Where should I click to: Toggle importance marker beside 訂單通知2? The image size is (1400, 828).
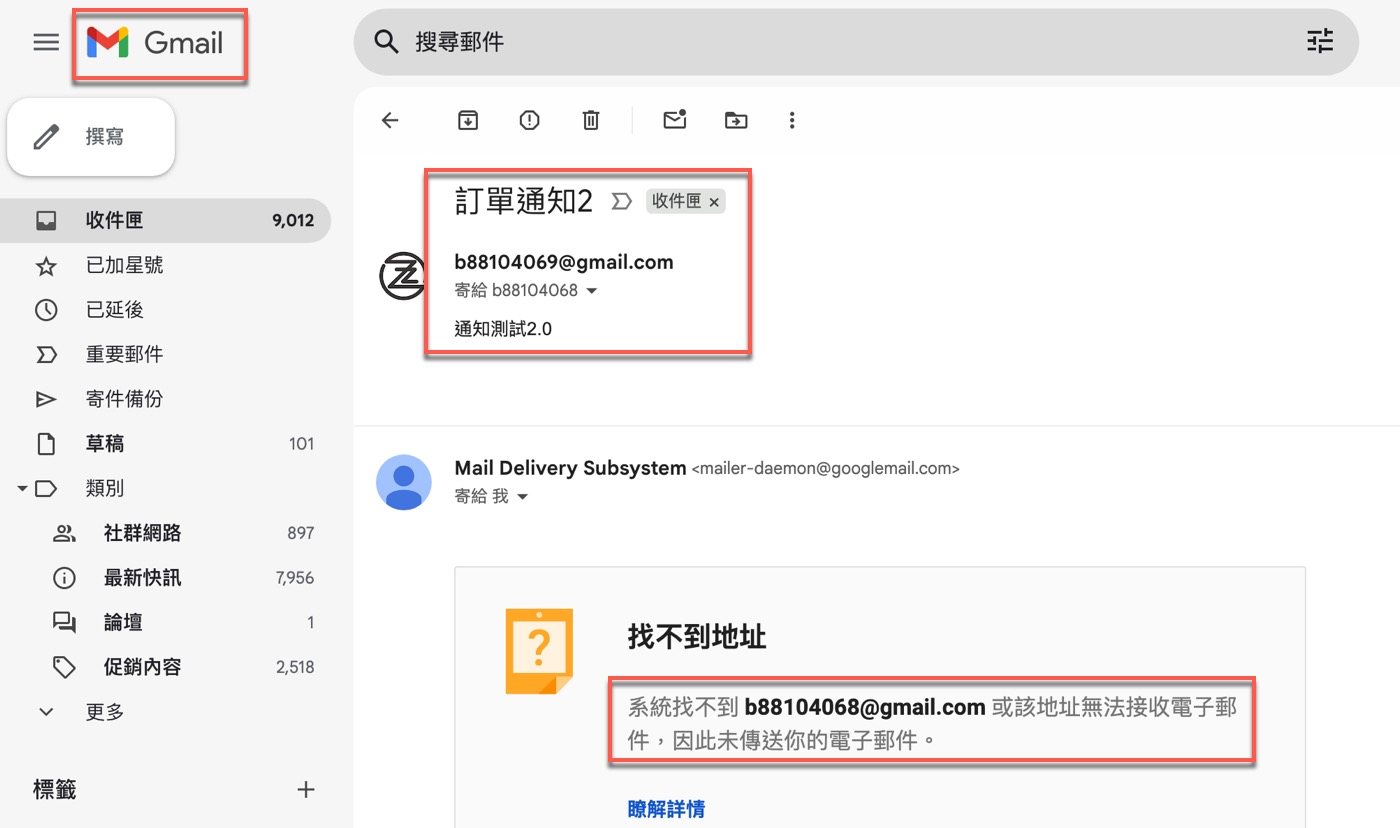pos(621,202)
